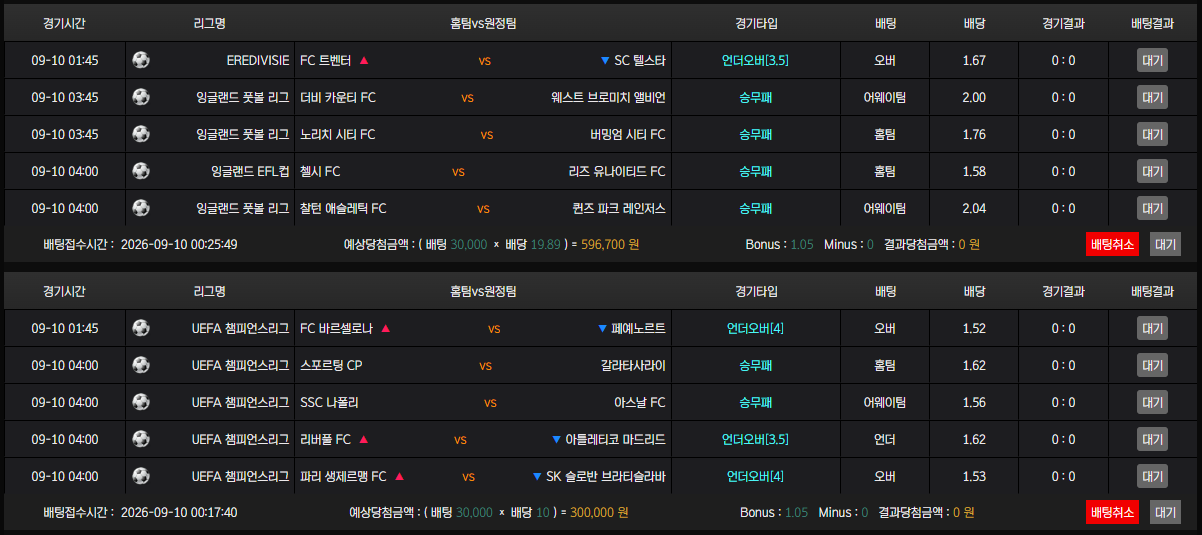Click soccer ball icon in FC 바르셀로나 row

point(141,328)
